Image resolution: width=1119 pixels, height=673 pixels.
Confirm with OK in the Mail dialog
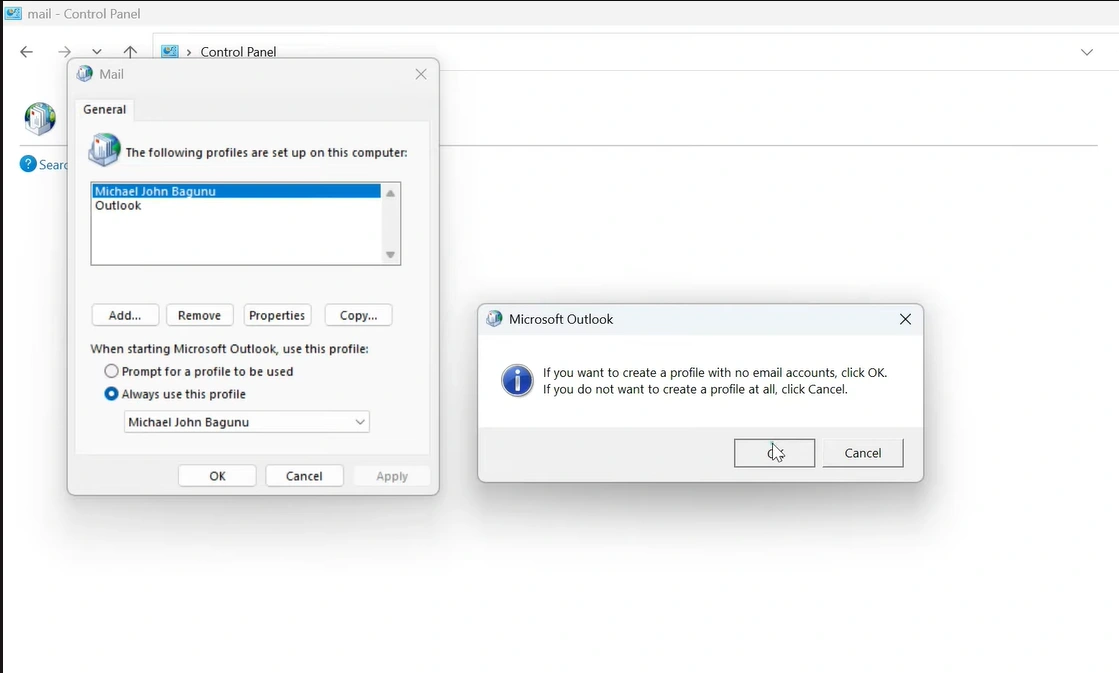(x=217, y=476)
